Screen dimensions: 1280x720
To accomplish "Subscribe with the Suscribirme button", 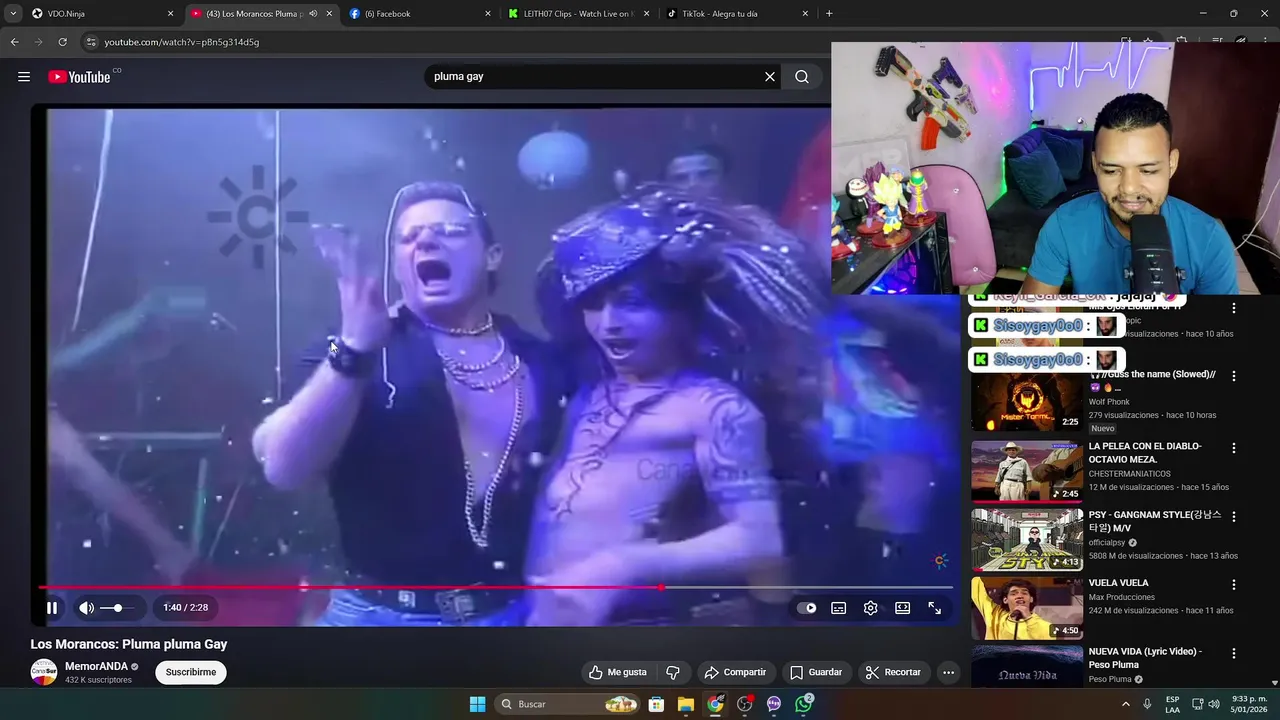I will 191,672.
